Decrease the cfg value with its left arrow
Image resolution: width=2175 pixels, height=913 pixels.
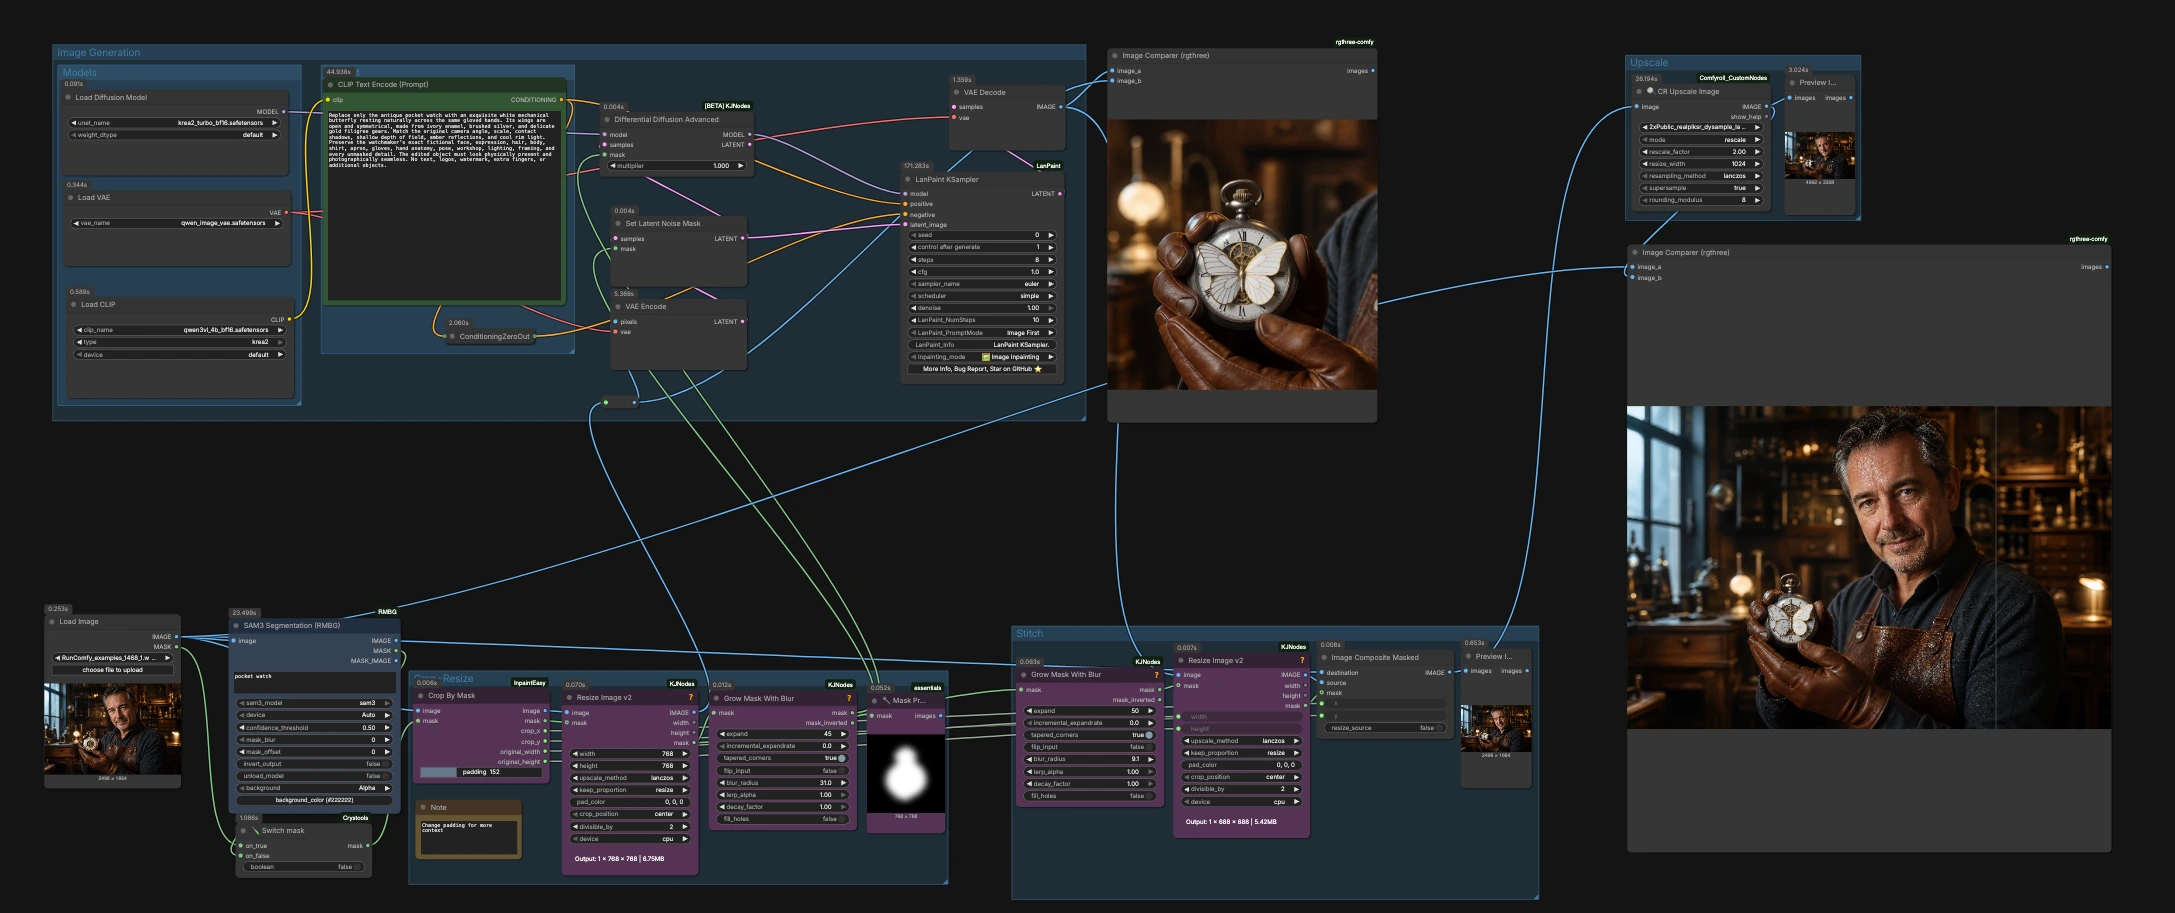coord(914,272)
